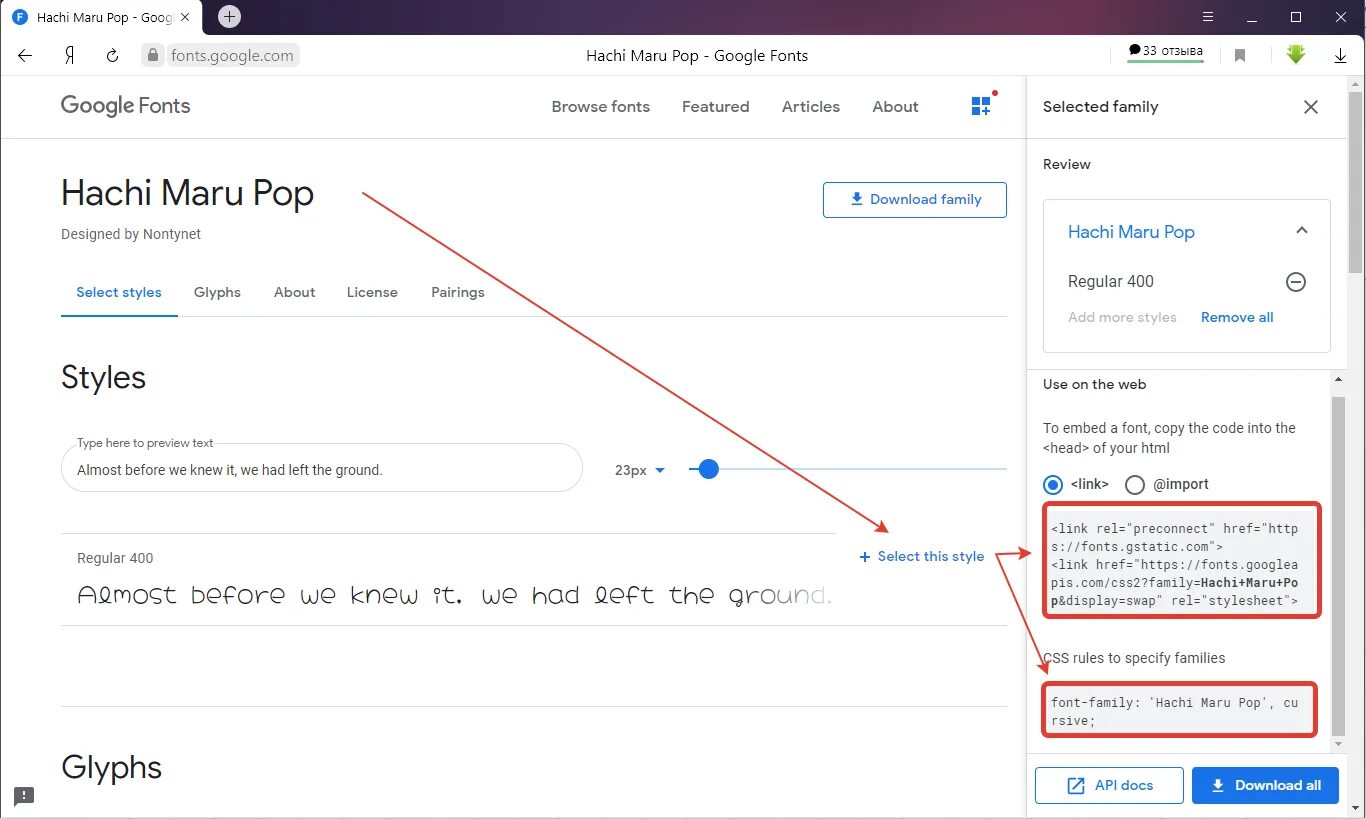Click the padlock site security icon
This screenshot has height=819, width=1366.
153,56
